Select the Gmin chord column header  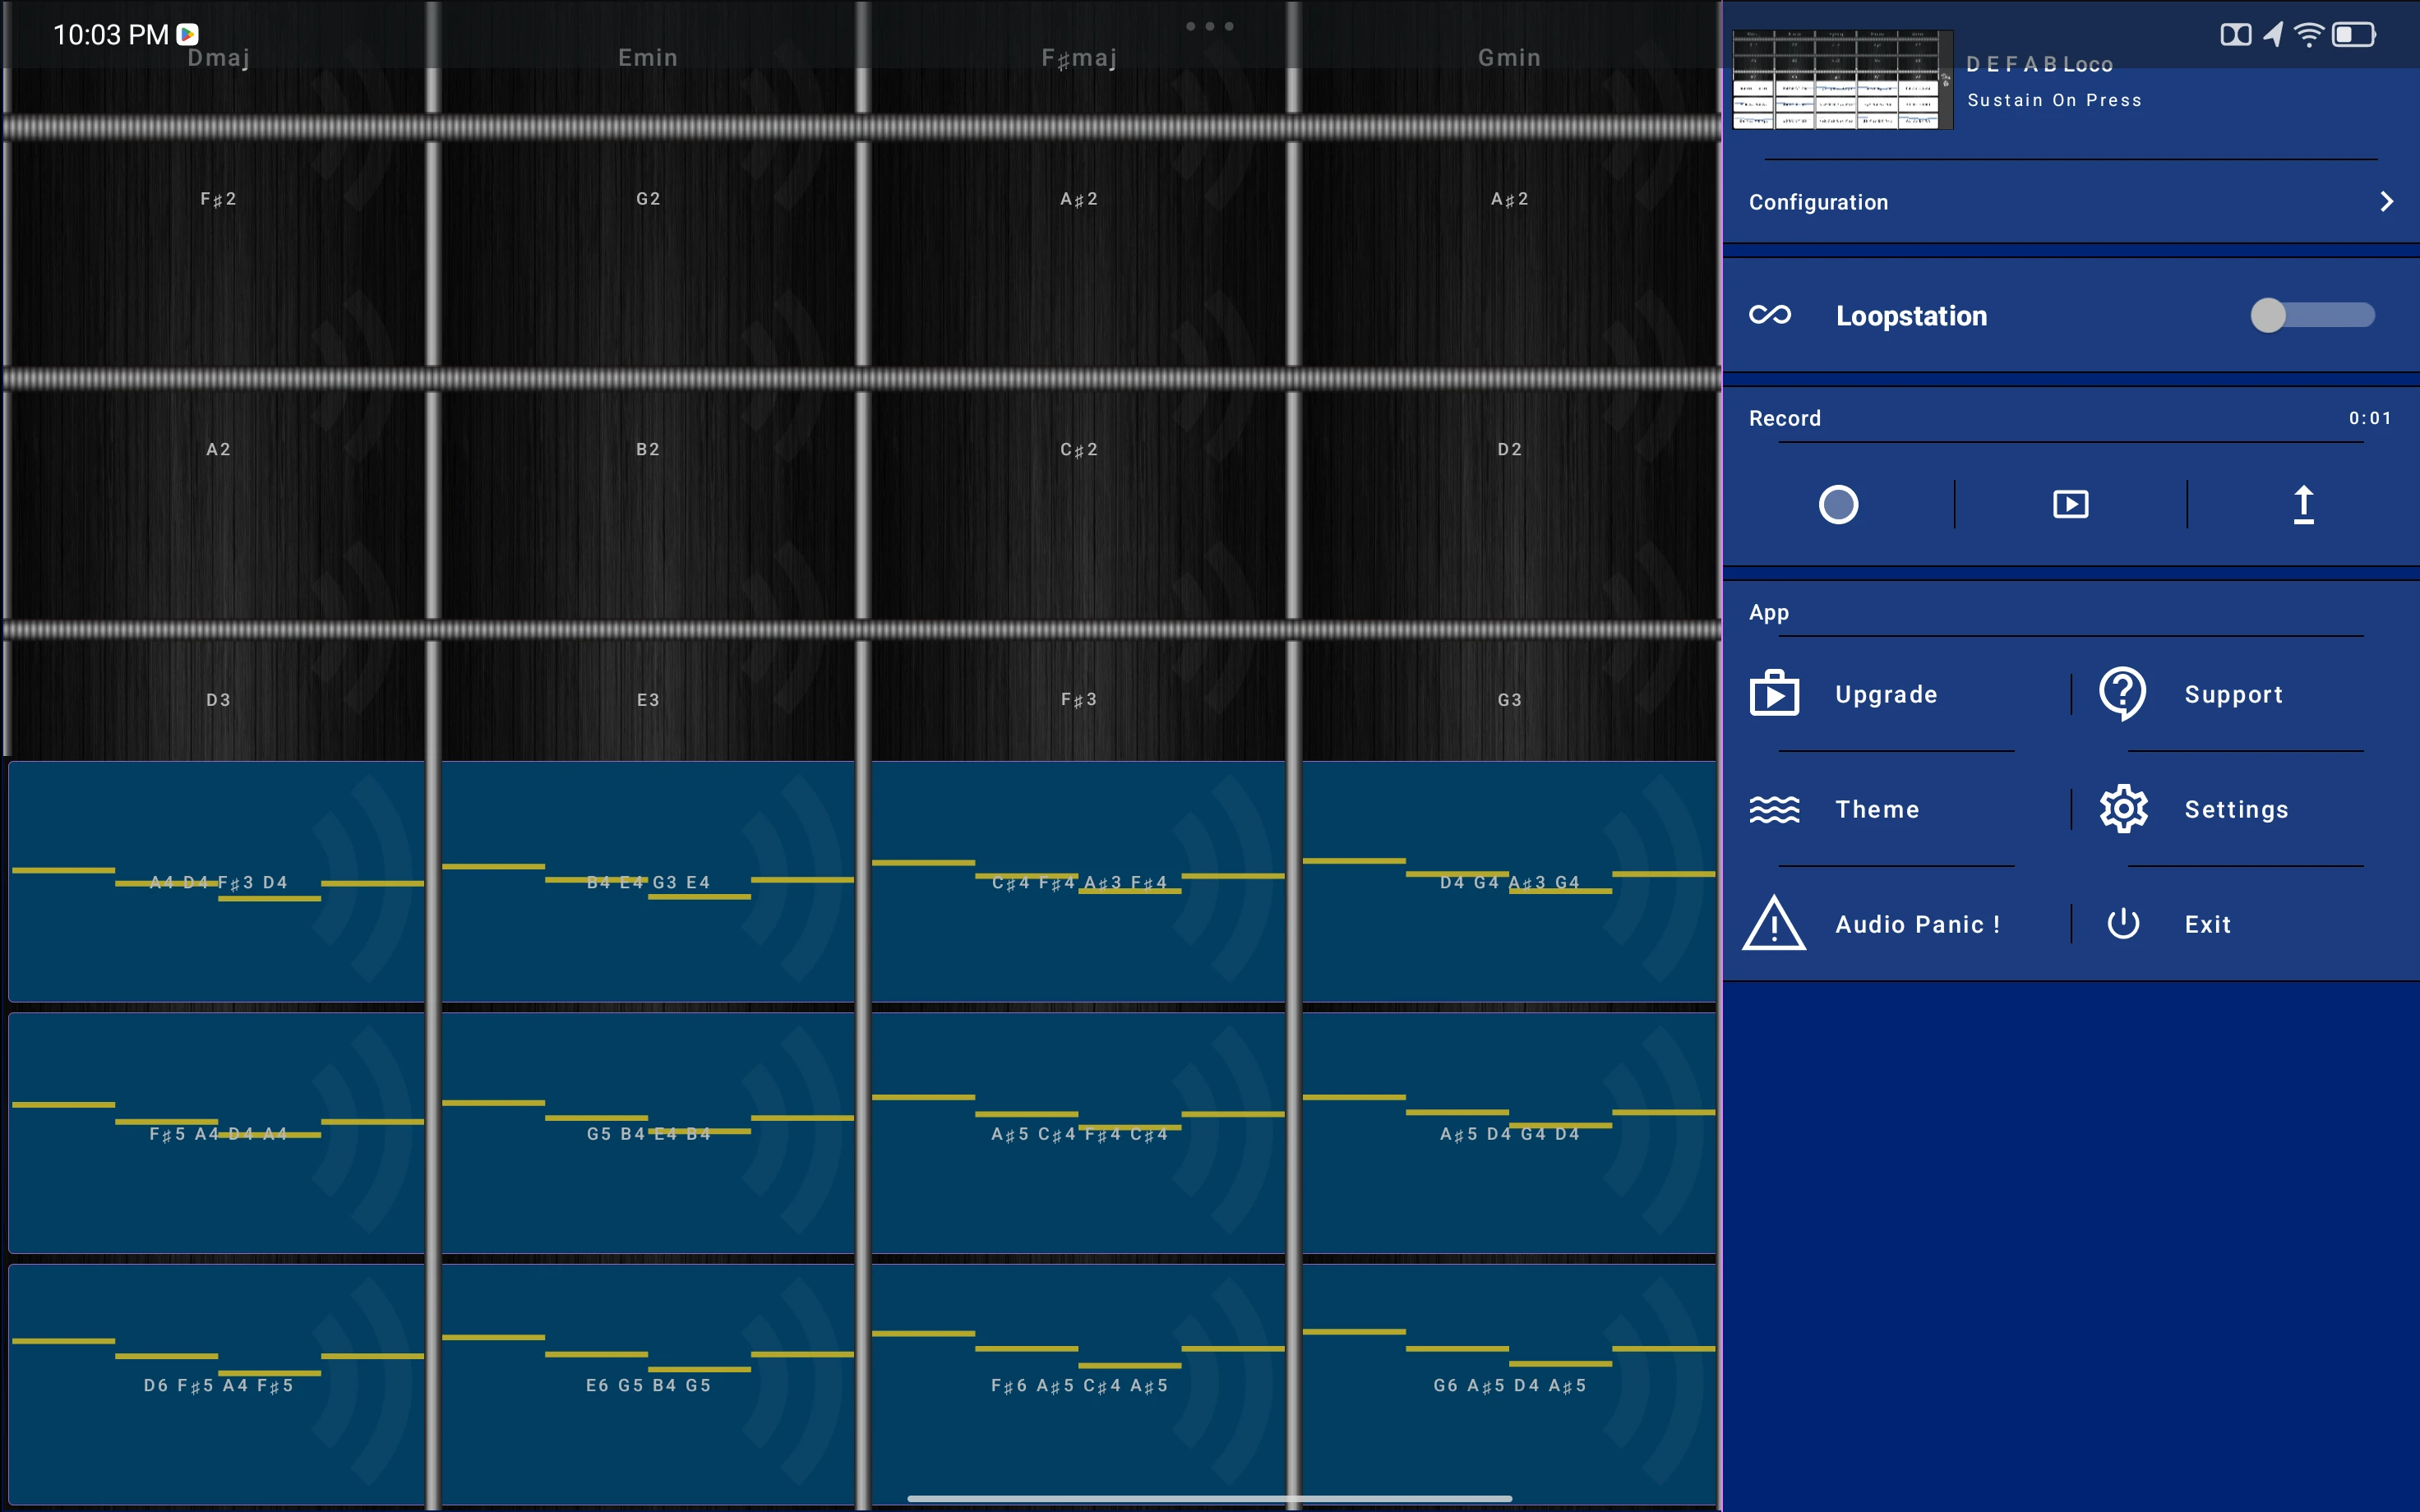click(1509, 58)
